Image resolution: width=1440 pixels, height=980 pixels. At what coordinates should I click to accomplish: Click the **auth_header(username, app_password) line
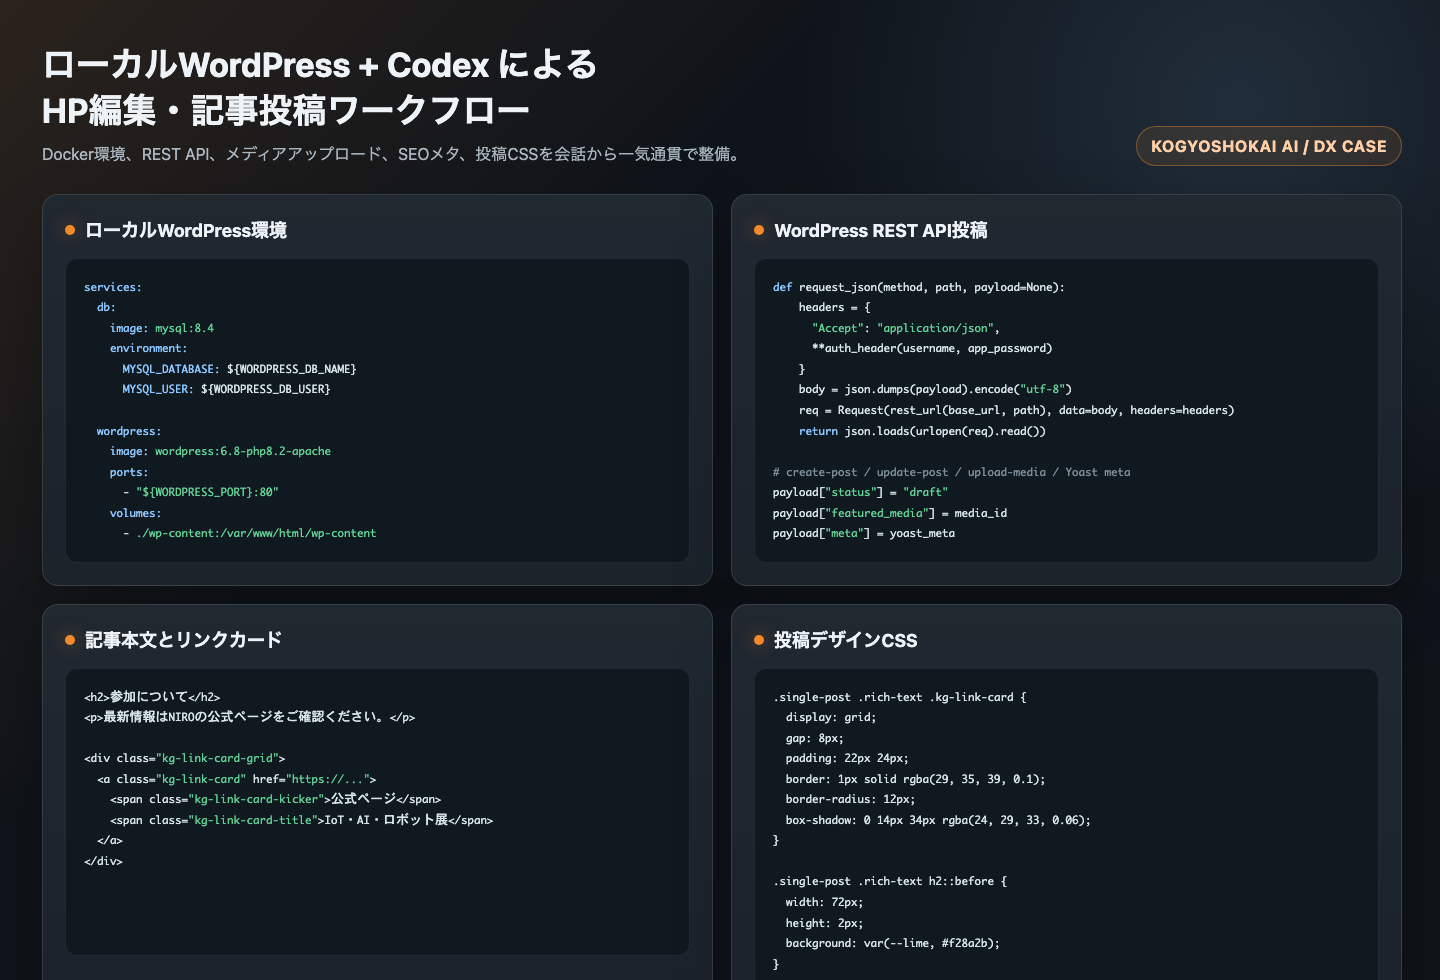pyautogui.click(x=932, y=348)
